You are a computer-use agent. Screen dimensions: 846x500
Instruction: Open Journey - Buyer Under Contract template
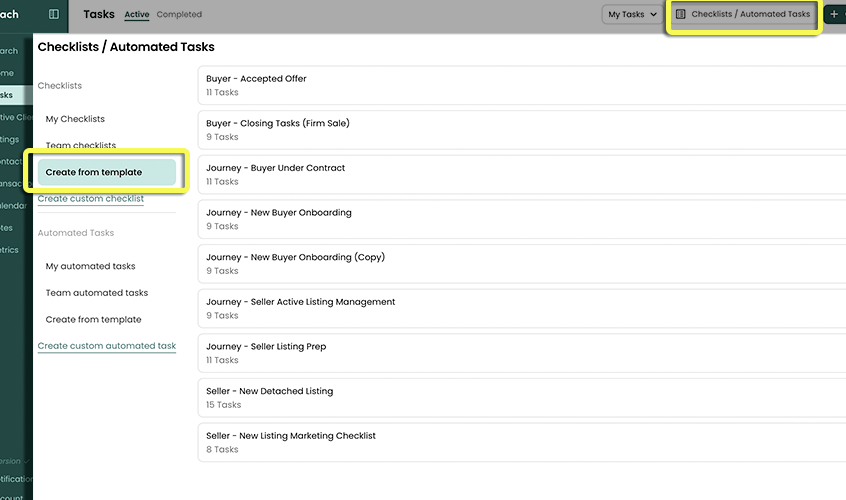coord(520,174)
